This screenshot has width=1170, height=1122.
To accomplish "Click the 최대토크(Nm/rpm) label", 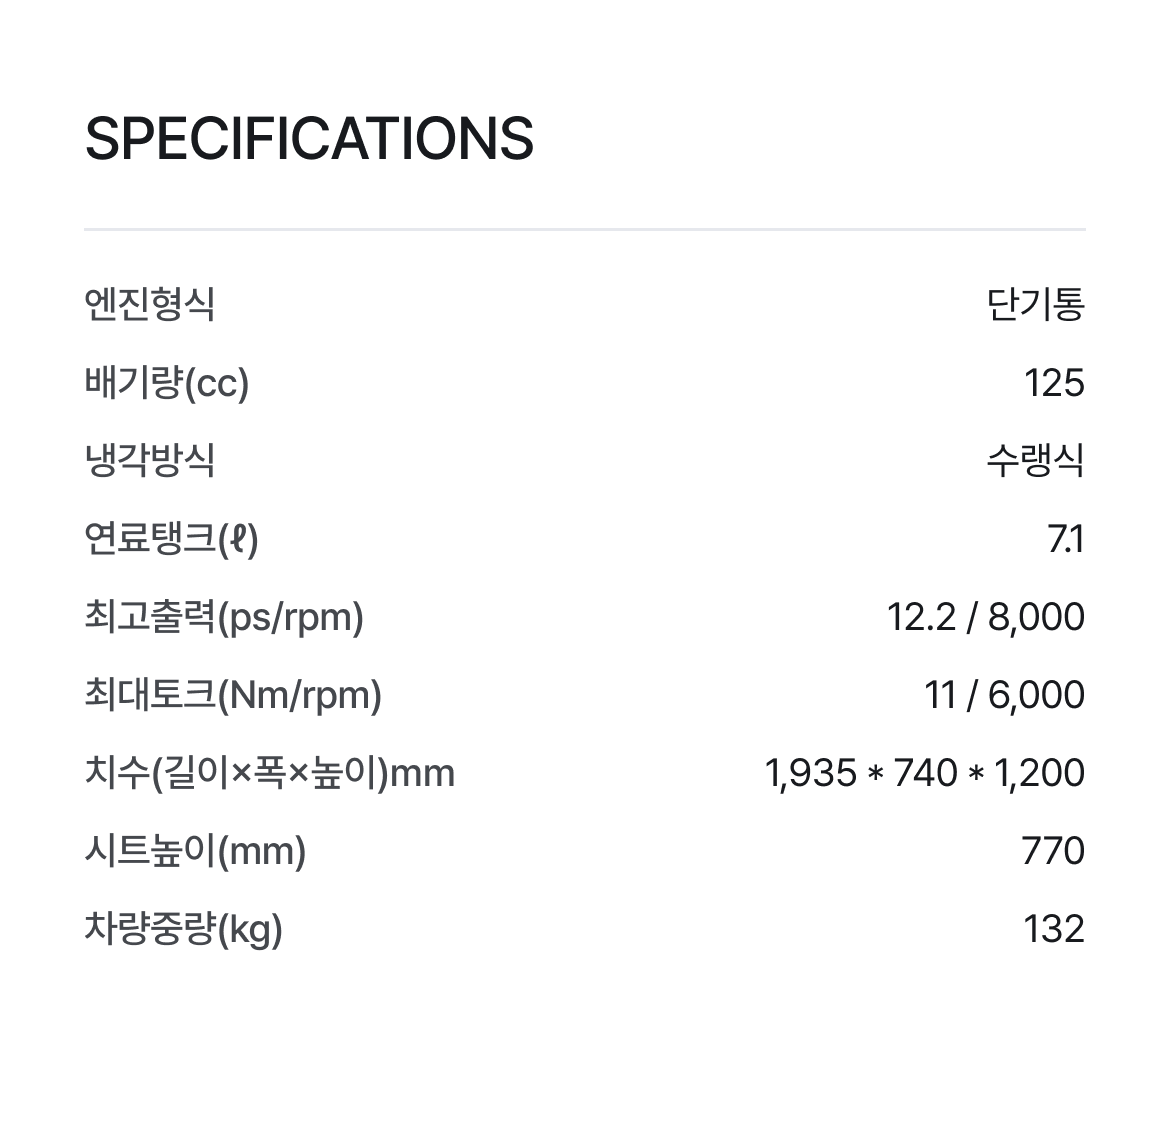I will [x=233, y=695].
